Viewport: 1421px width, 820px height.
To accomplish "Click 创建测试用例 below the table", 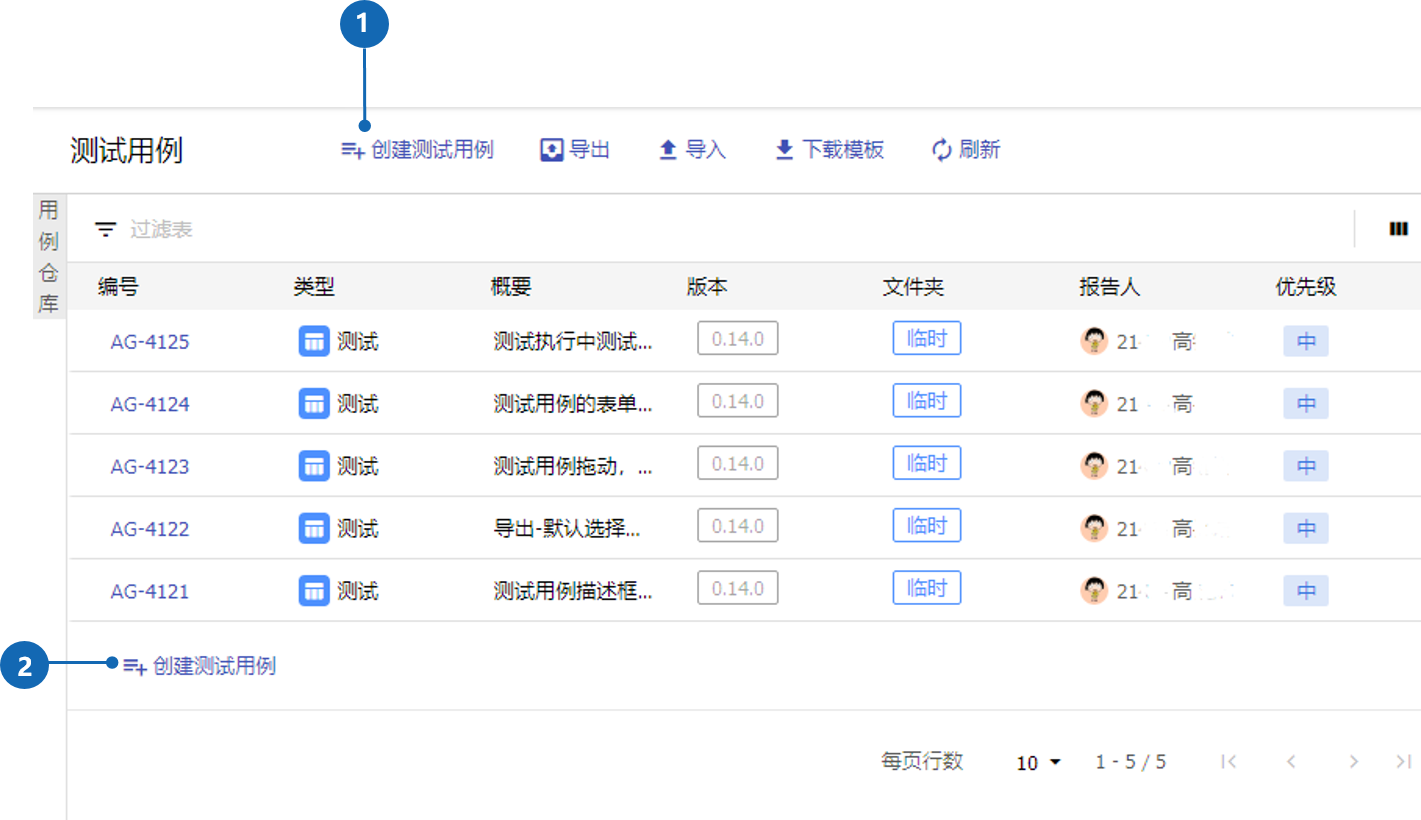I will pos(200,666).
